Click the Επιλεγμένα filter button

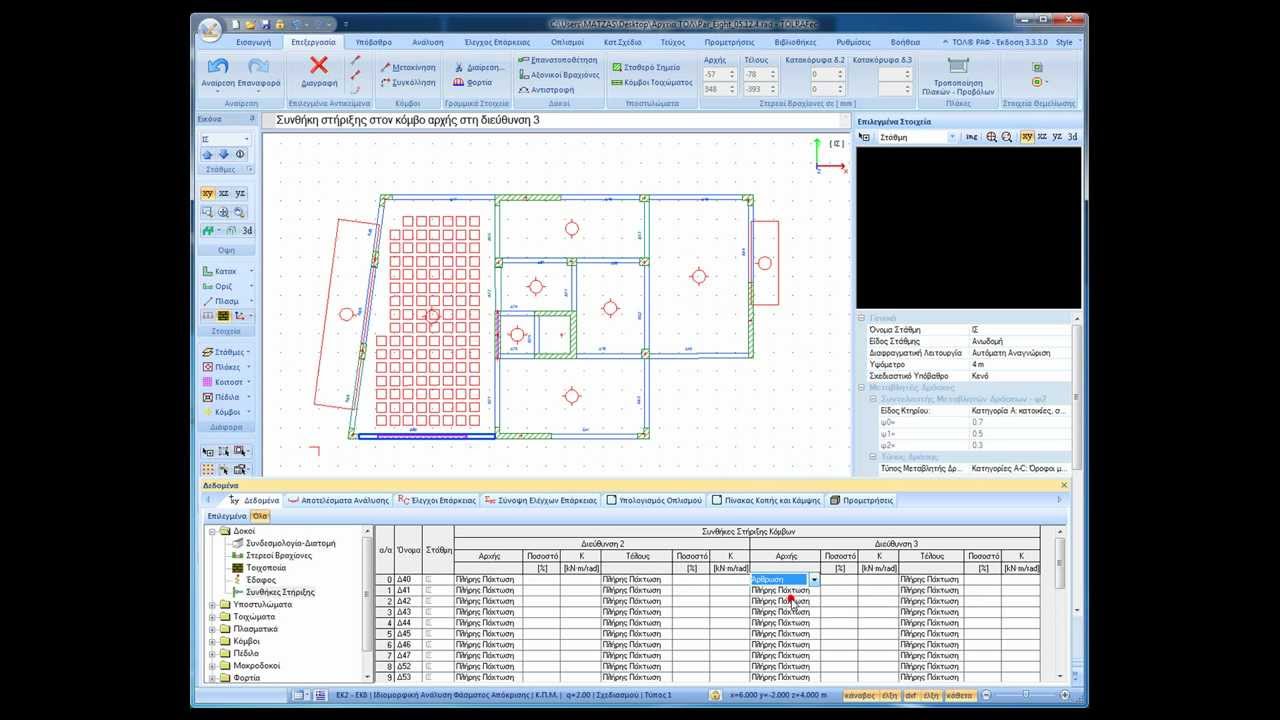tap(227, 516)
